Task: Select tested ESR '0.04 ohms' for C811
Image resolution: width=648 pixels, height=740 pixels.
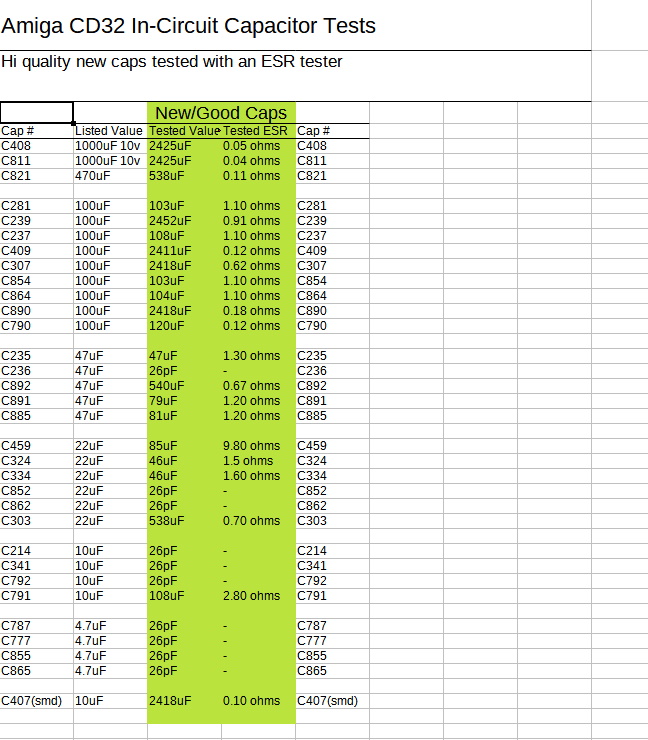Action: click(252, 161)
